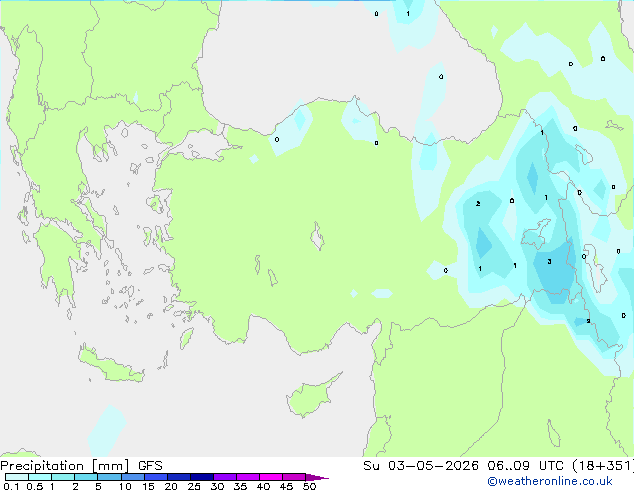Click the '45' legend scale label
This screenshot has width=634, height=490.
[286, 486]
